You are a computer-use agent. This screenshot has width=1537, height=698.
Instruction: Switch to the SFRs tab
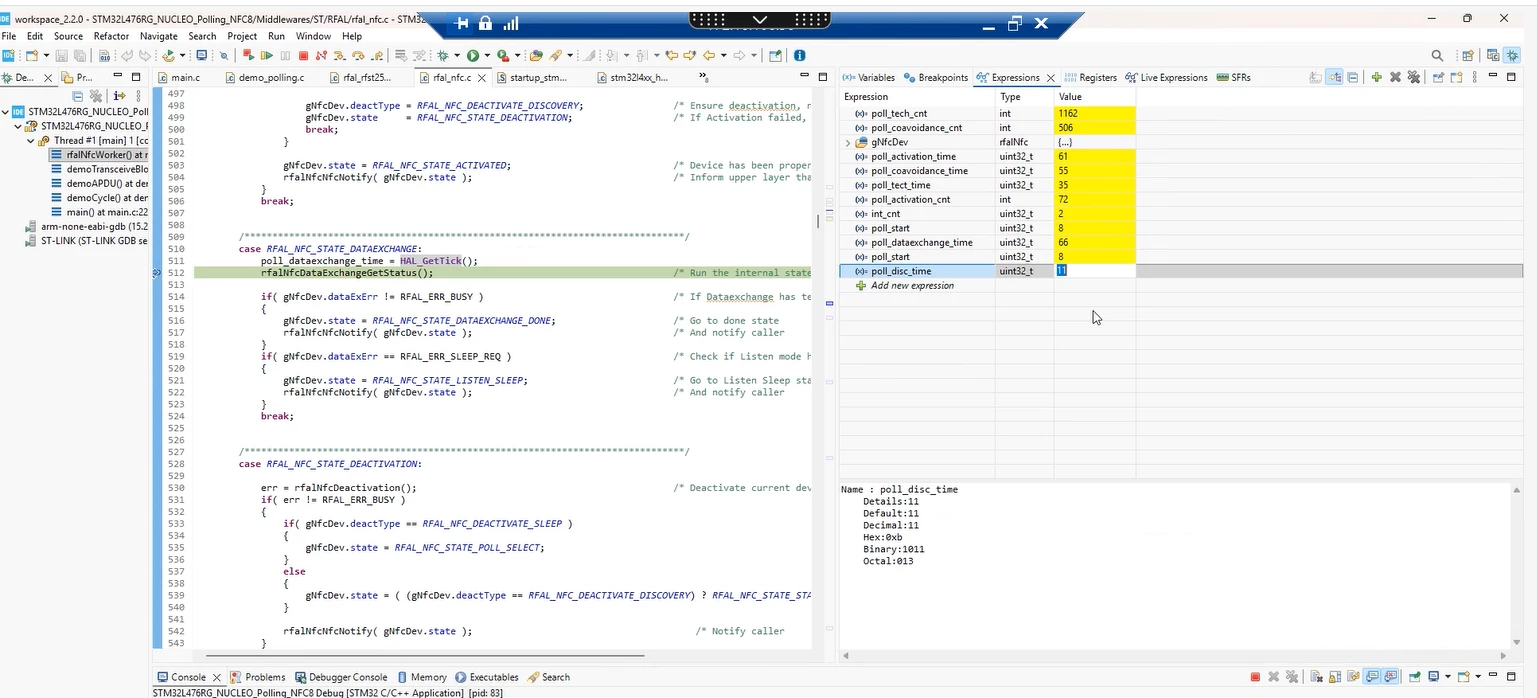(x=1233, y=77)
